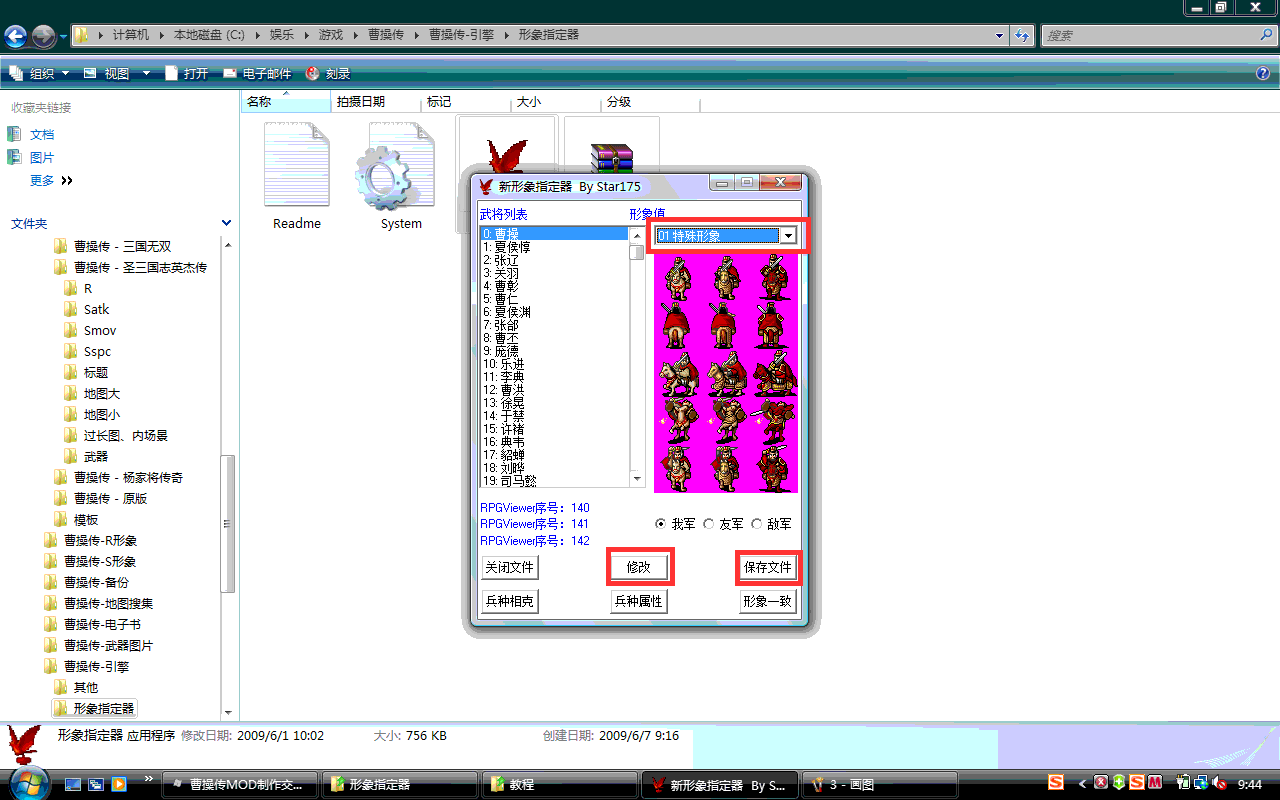Click the 刻录 toolbar item

tap(328, 73)
